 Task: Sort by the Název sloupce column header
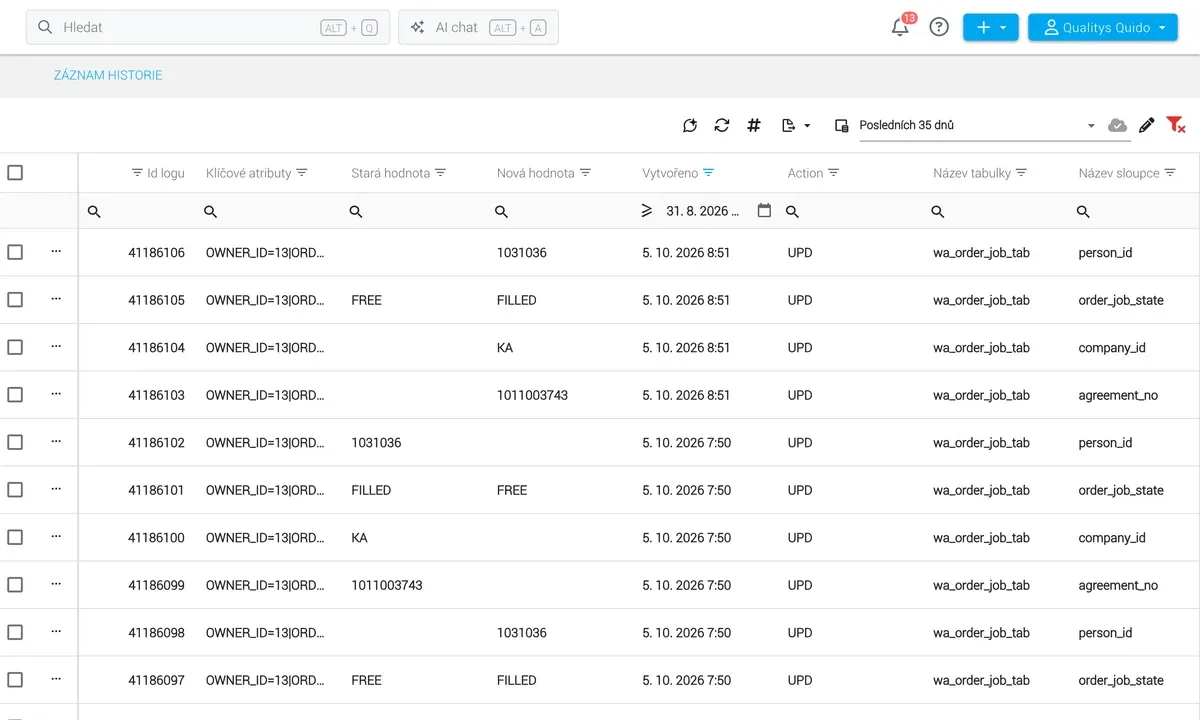coord(1119,173)
